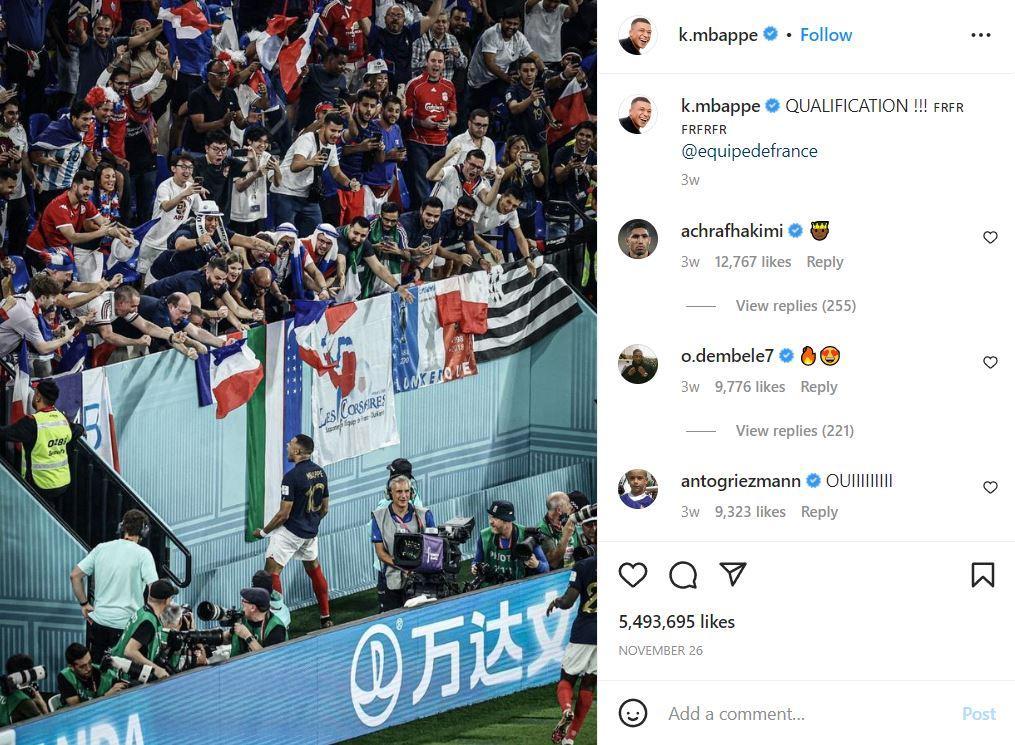Open achrafhakimi's profile avatar
This screenshot has width=1015, height=745.
(638, 239)
